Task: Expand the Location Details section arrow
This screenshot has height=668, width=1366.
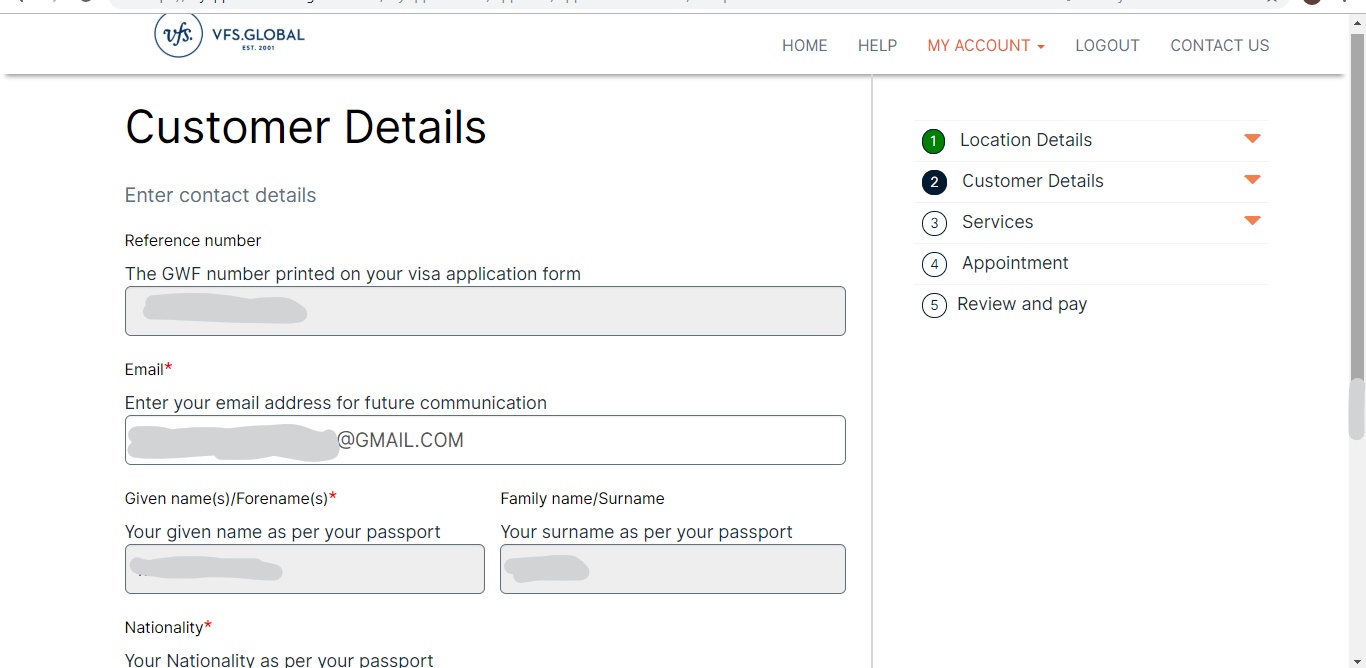Action: 1252,139
